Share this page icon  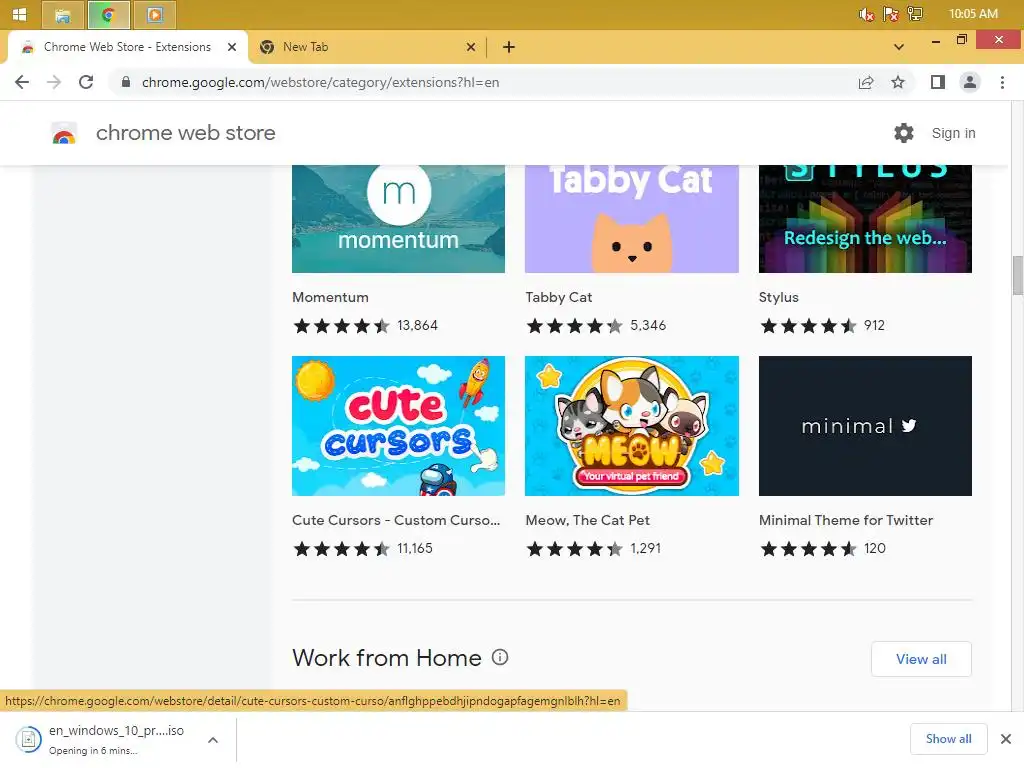866,82
